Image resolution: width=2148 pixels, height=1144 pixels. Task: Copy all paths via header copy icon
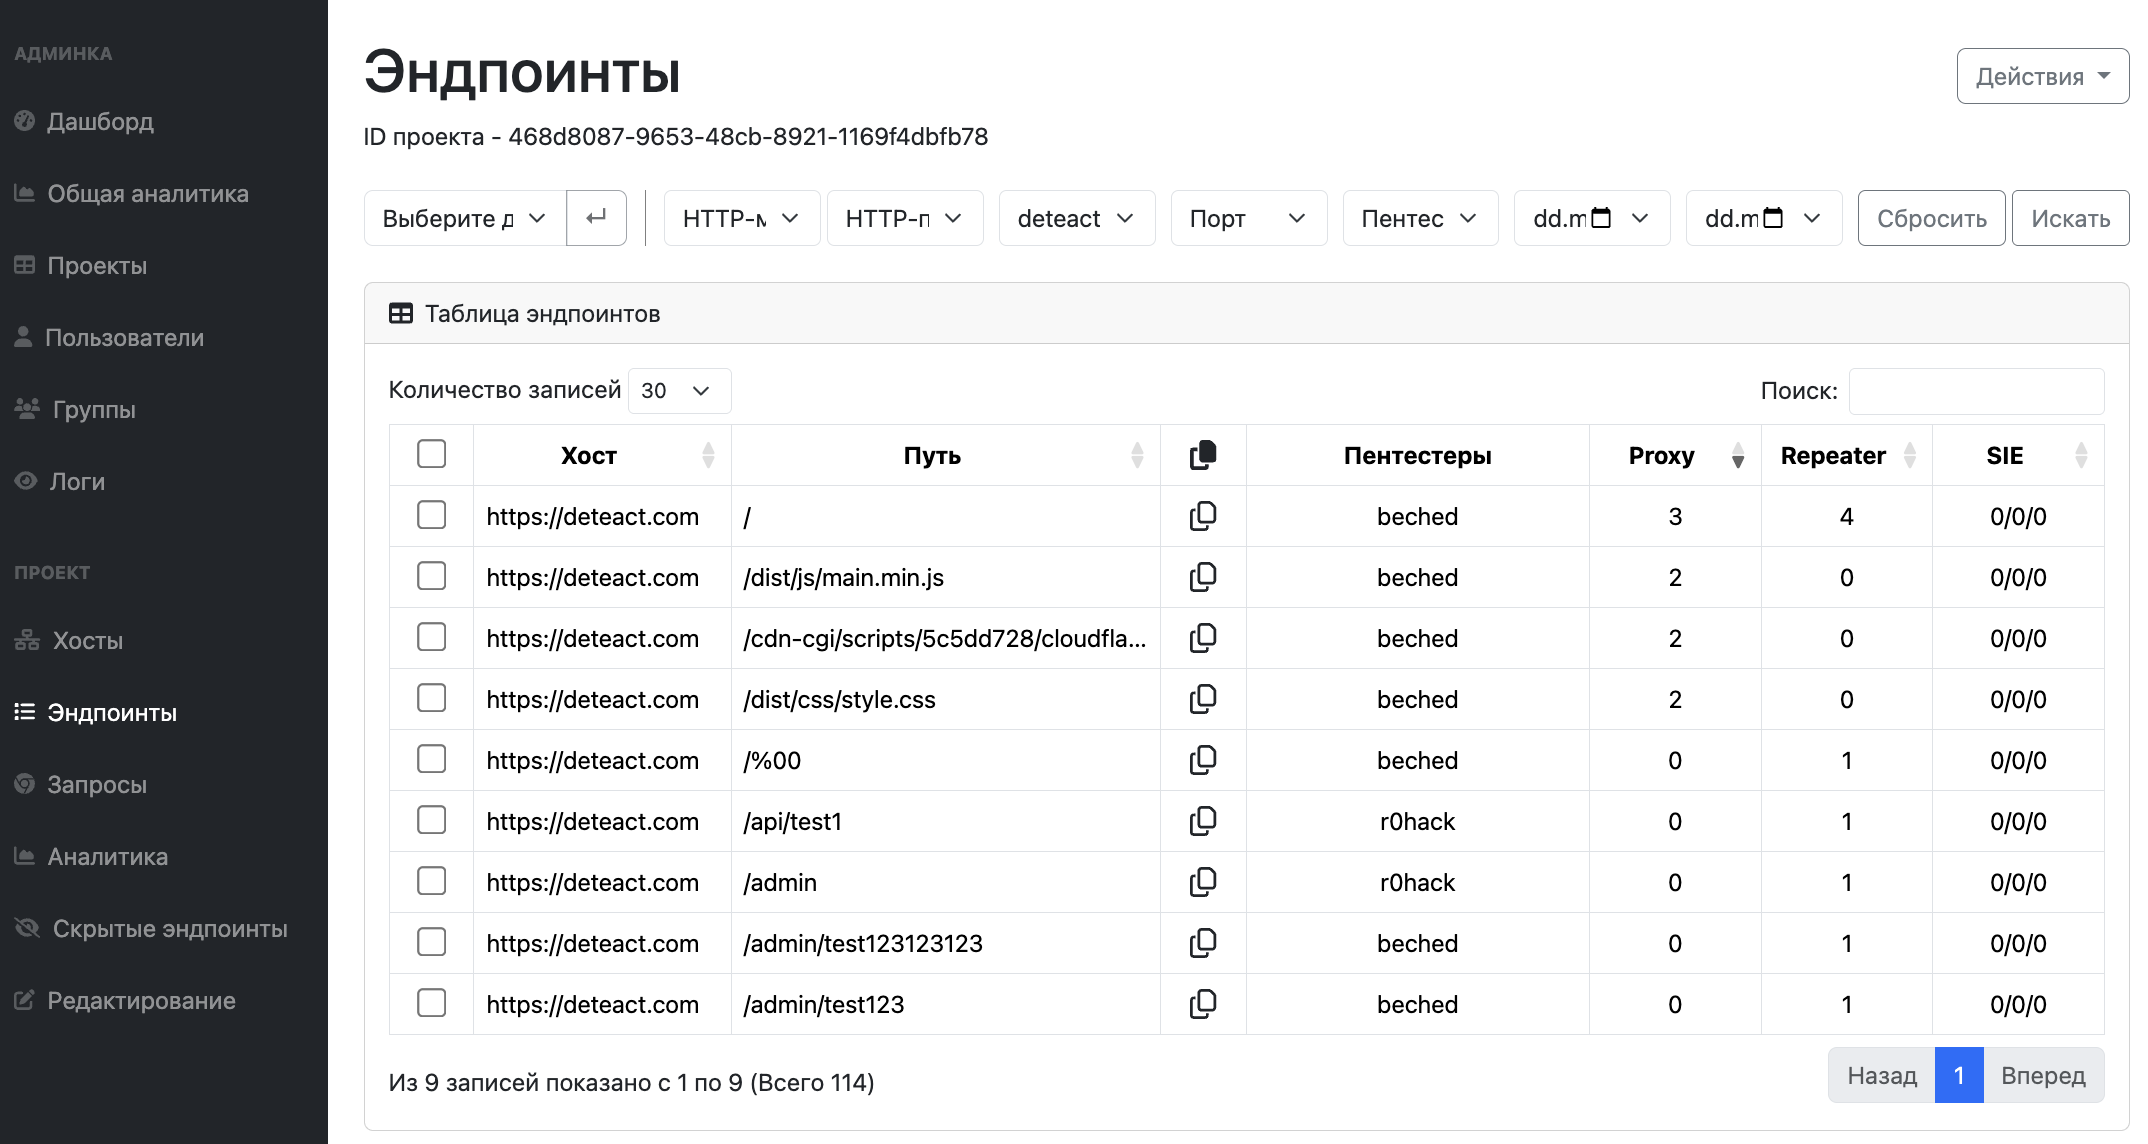1203,455
